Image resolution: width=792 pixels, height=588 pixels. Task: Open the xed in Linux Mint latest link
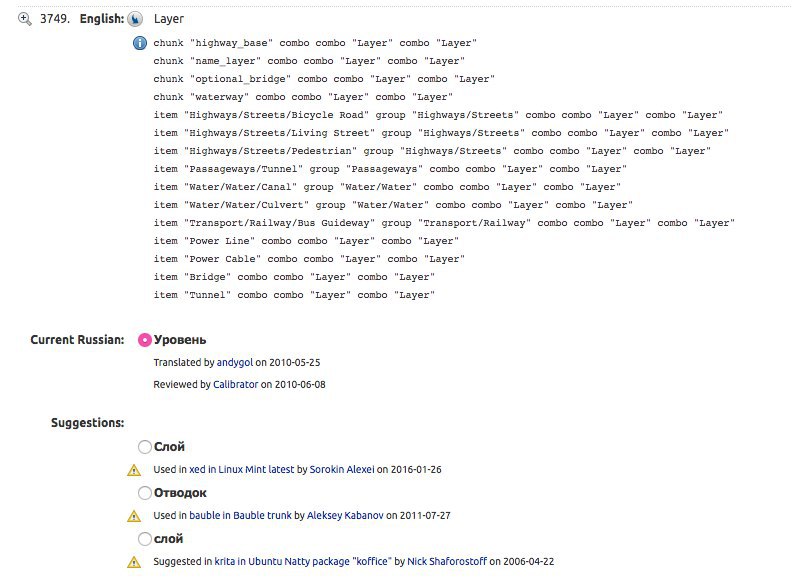point(241,469)
